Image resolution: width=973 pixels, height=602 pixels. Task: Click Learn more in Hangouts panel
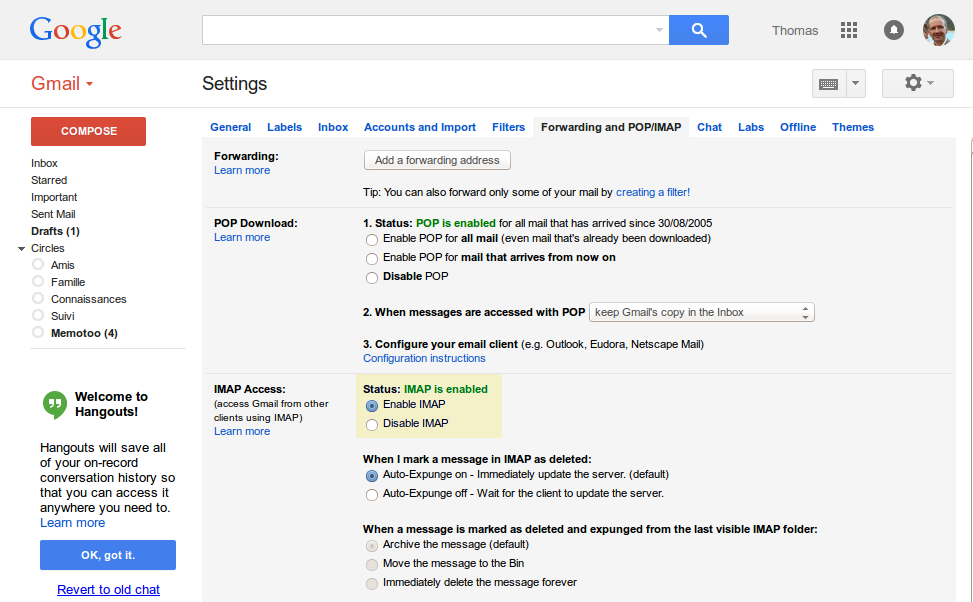pyautogui.click(x=73, y=523)
